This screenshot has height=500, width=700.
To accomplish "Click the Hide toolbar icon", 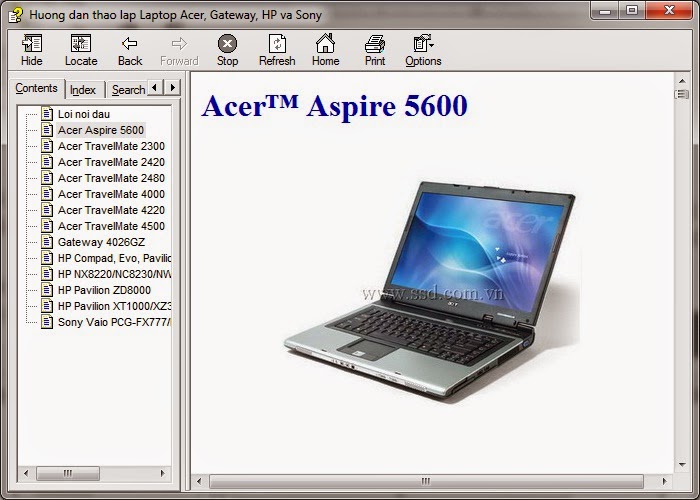I will (32, 44).
